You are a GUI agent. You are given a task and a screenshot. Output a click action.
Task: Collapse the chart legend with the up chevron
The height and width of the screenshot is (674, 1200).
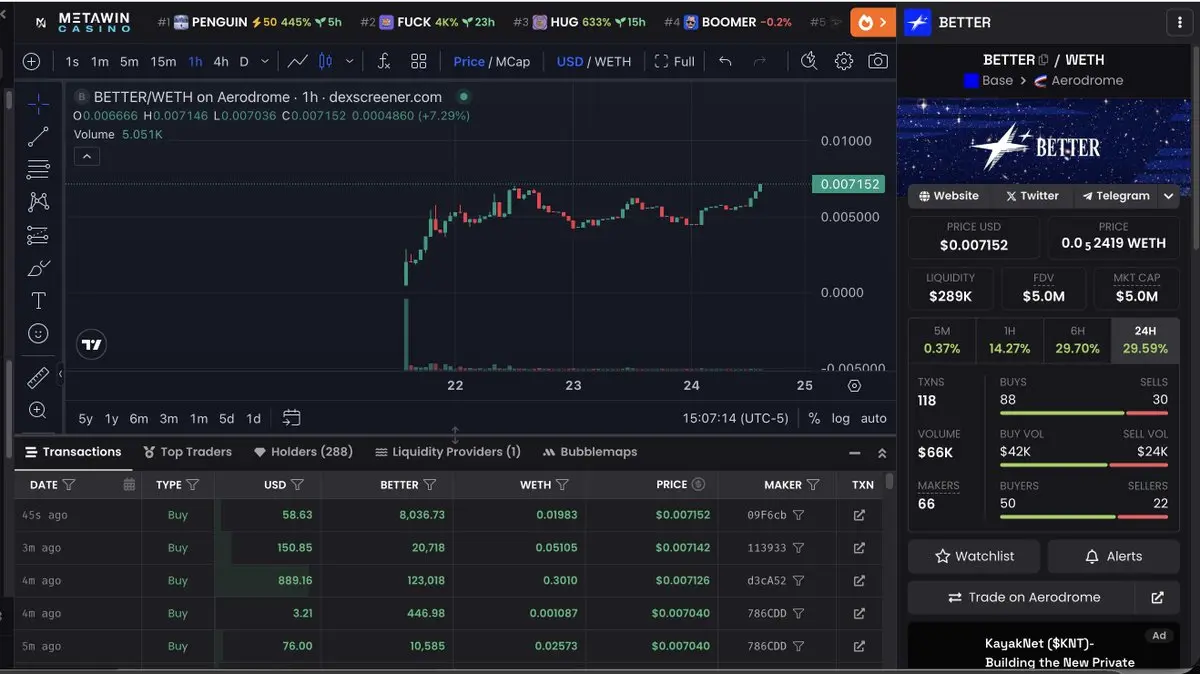86,156
